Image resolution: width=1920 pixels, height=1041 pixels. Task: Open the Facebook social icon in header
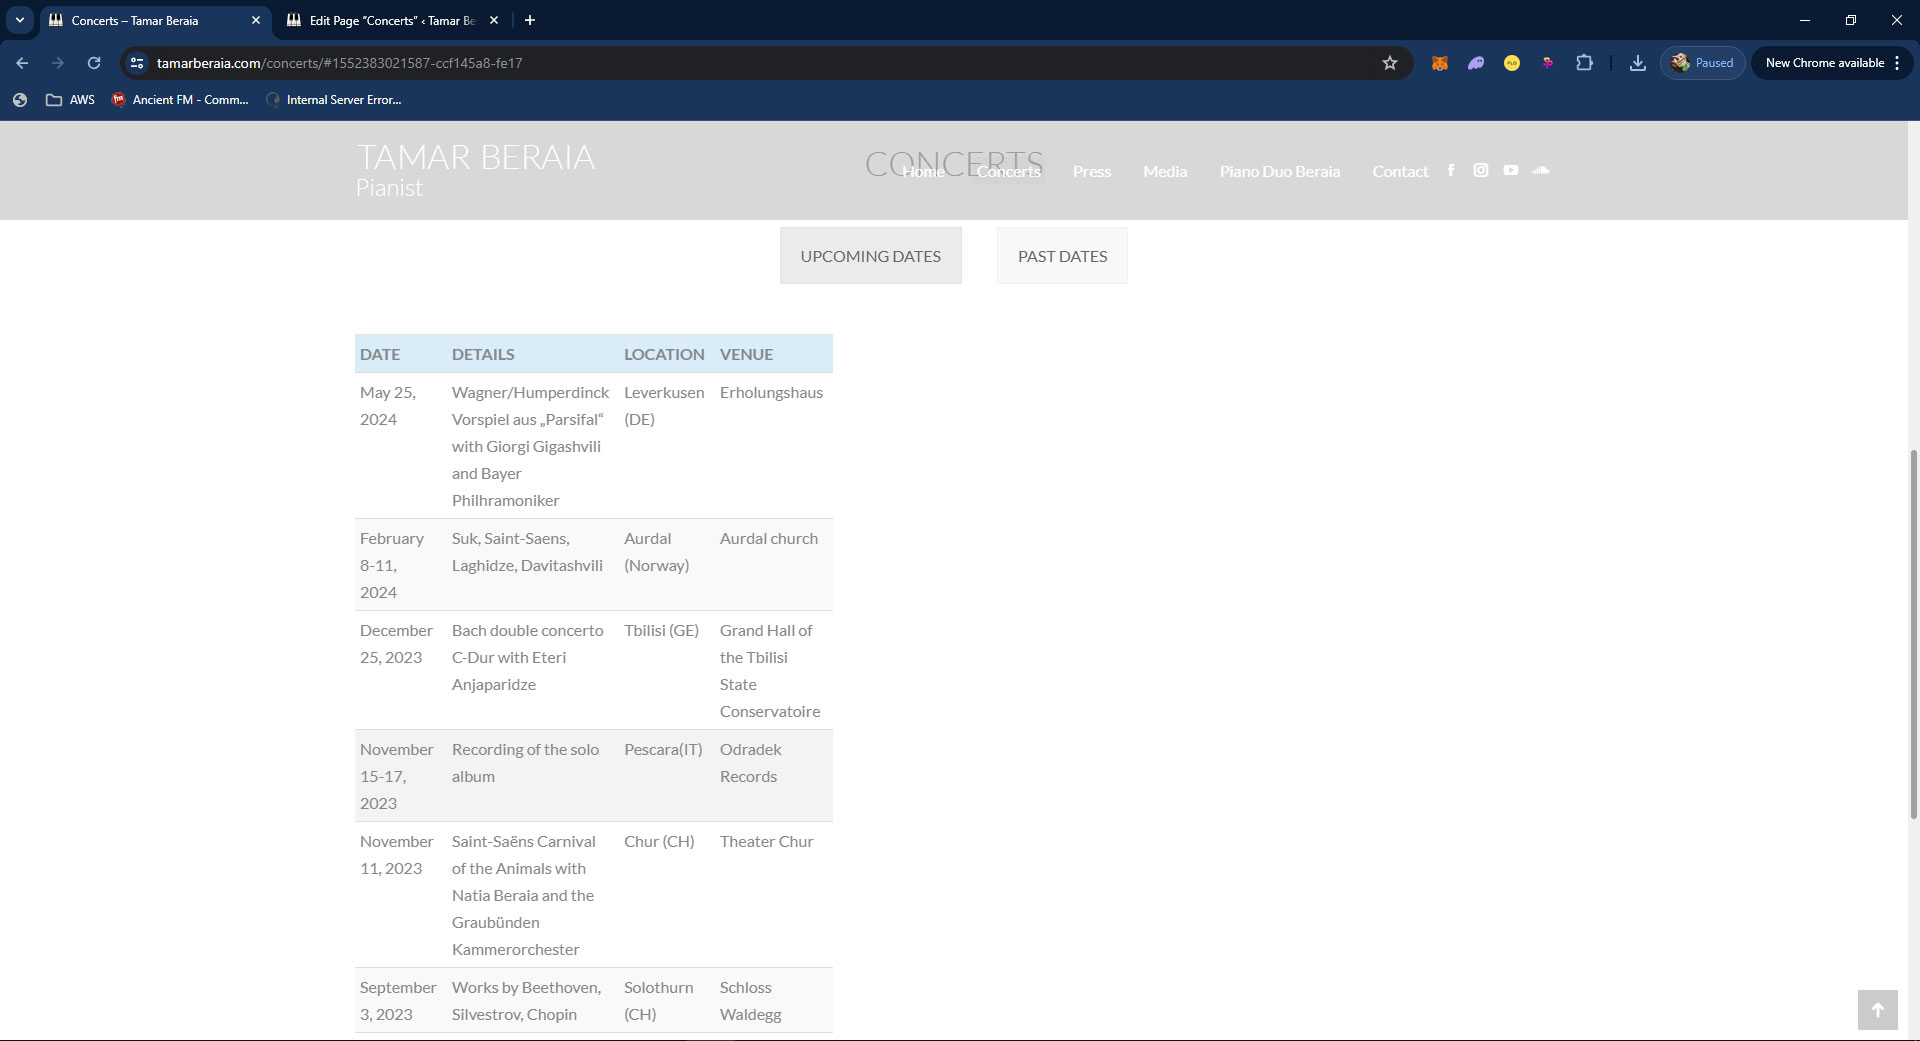(1450, 171)
